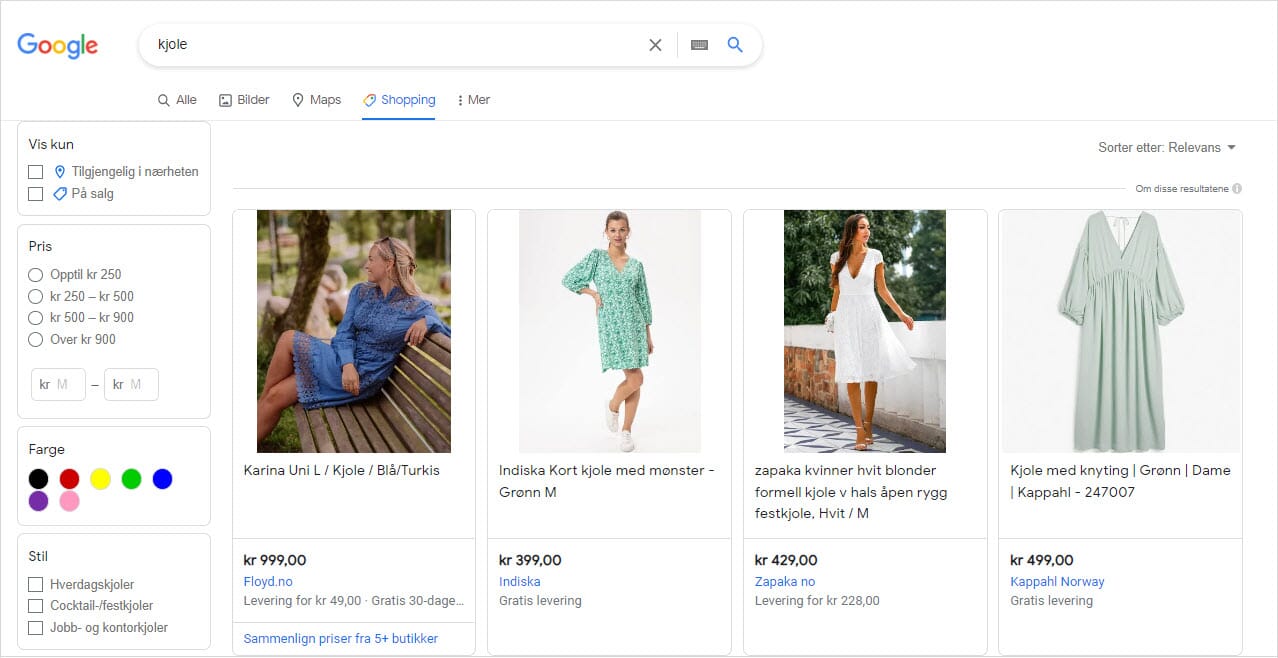Image resolution: width=1278 pixels, height=658 pixels.
Task: Select the green color swatch
Action: [x=130, y=479]
